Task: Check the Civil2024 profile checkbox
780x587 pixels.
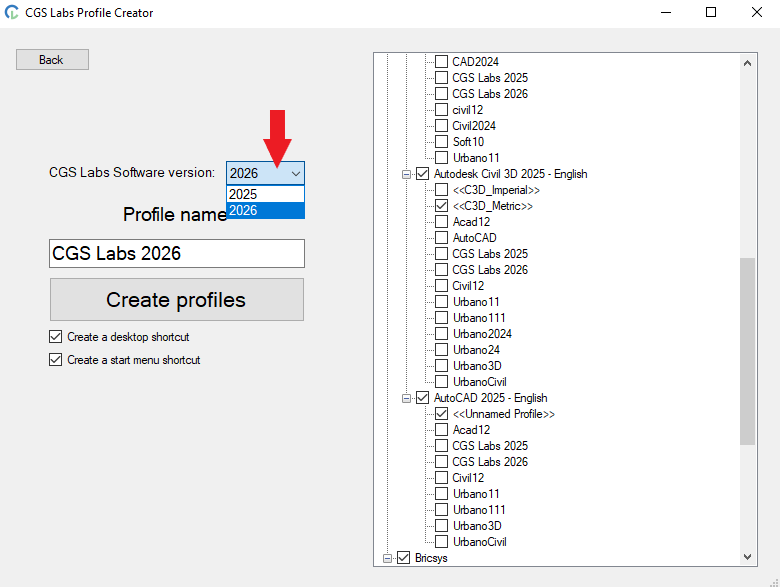Action: coord(441,125)
